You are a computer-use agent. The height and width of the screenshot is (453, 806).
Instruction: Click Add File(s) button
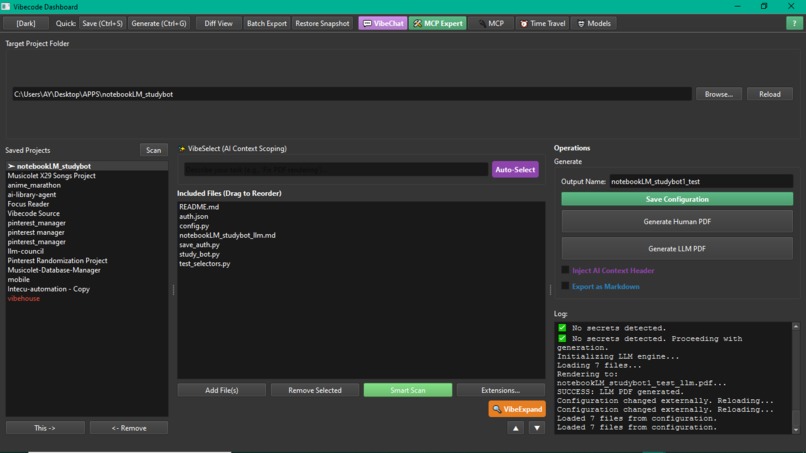pos(222,390)
